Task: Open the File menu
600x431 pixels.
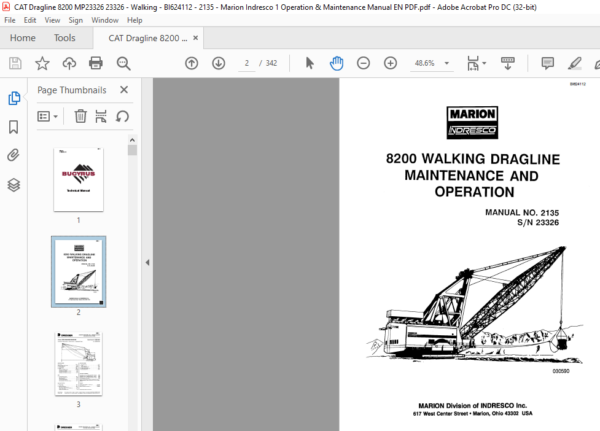Action: (x=10, y=20)
